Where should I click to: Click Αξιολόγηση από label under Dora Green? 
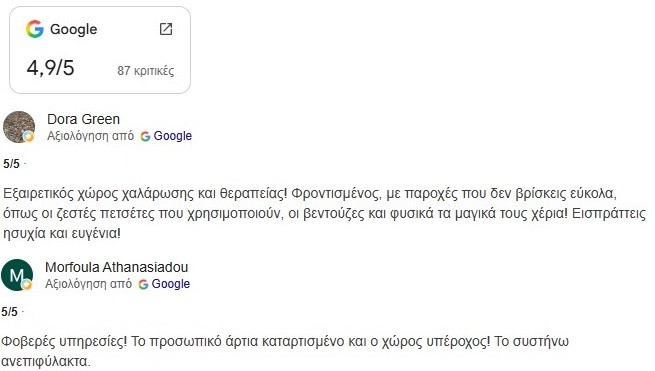[x=90, y=136]
